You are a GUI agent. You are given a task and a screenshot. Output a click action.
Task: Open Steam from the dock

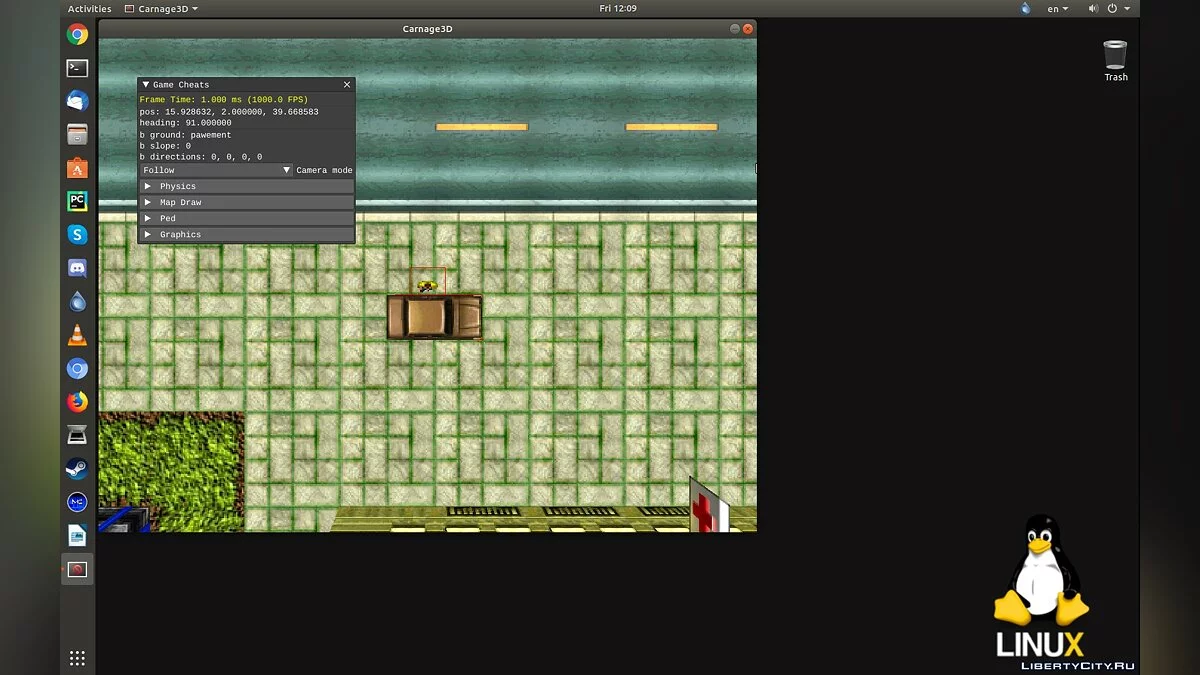77,468
